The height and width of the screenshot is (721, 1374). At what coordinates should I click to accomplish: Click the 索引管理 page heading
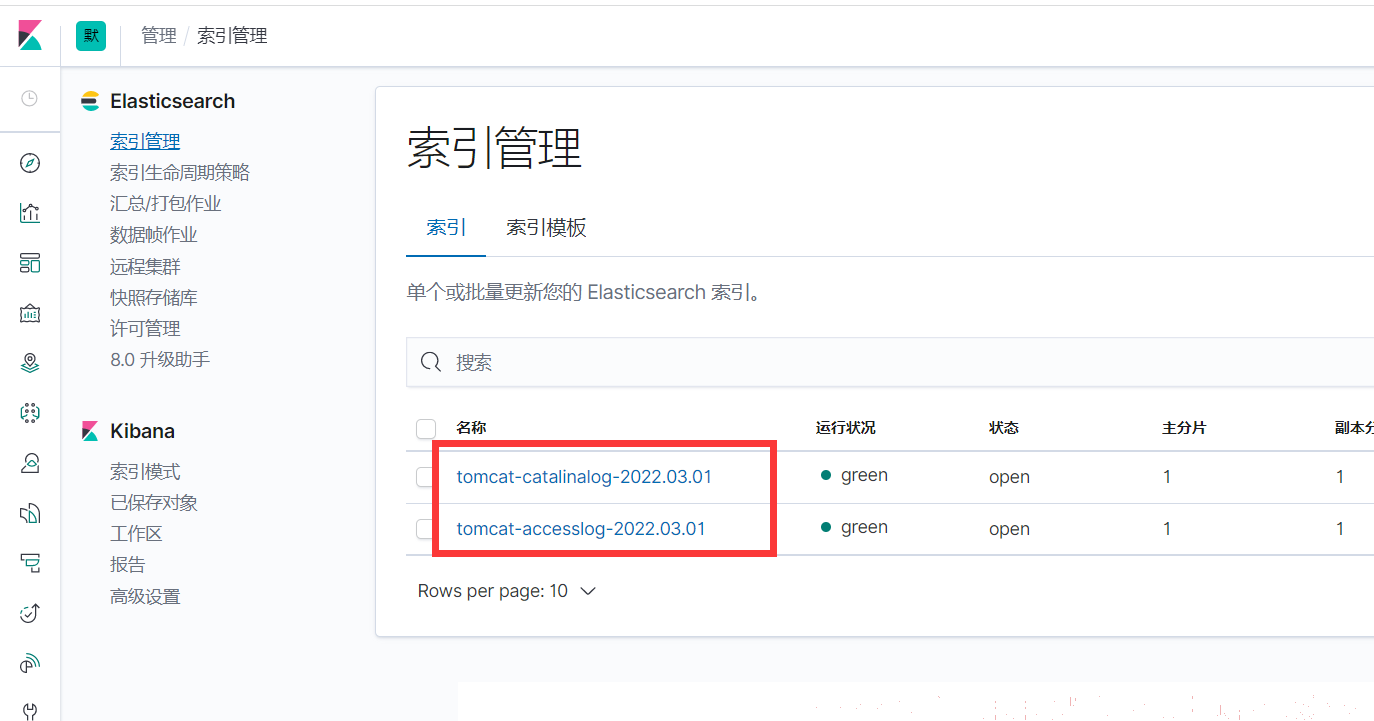click(x=494, y=150)
